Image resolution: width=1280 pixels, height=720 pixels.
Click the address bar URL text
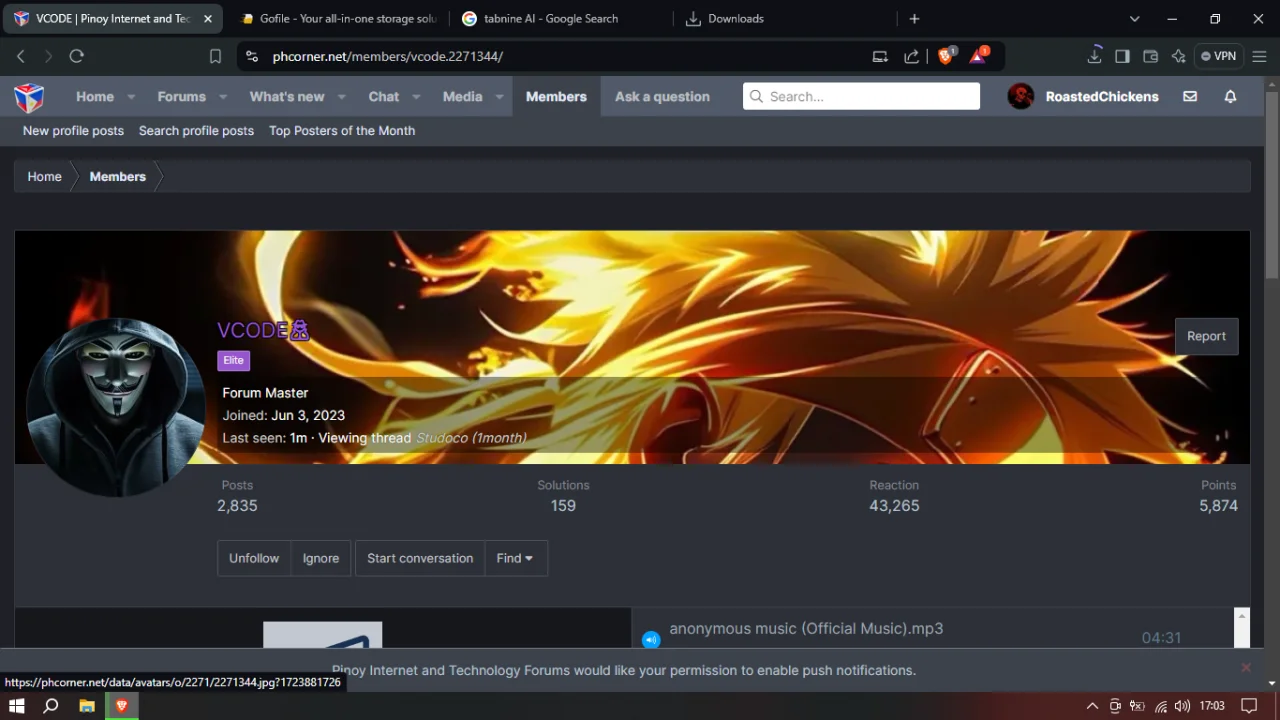click(388, 57)
